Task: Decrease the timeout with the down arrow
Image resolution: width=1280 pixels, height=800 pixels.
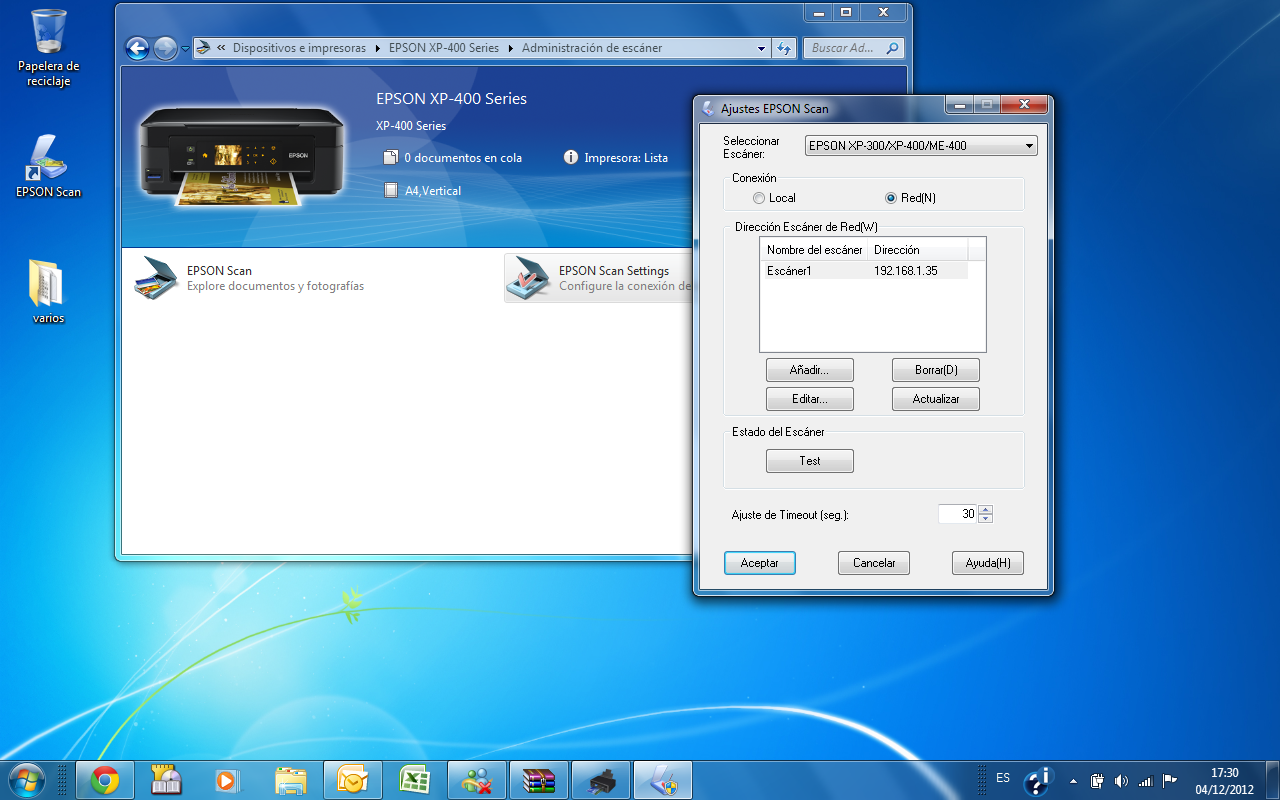Action: [x=986, y=518]
